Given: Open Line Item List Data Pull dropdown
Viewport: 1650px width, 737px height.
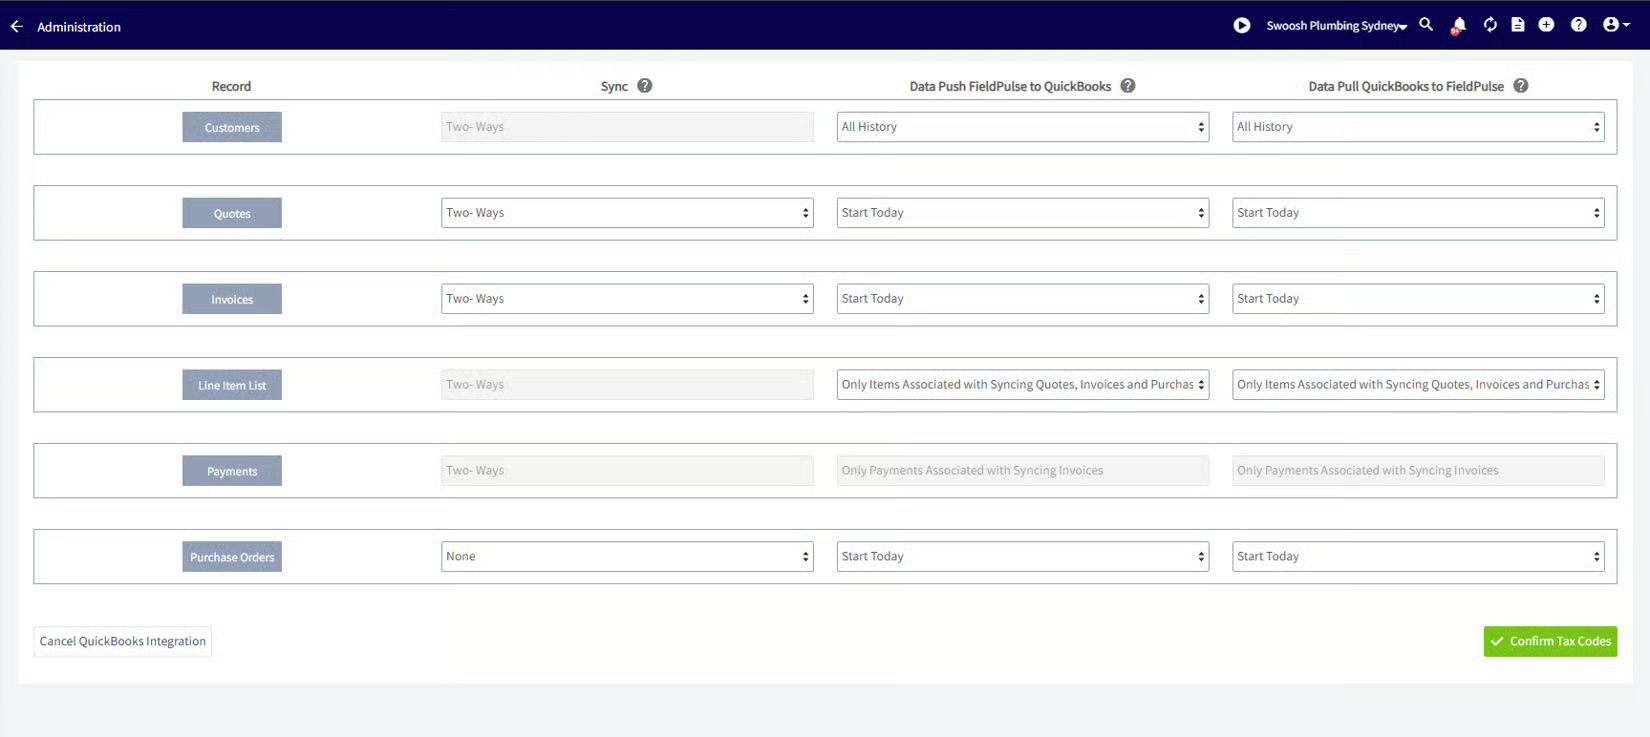Looking at the screenshot, I should click(x=1418, y=385).
